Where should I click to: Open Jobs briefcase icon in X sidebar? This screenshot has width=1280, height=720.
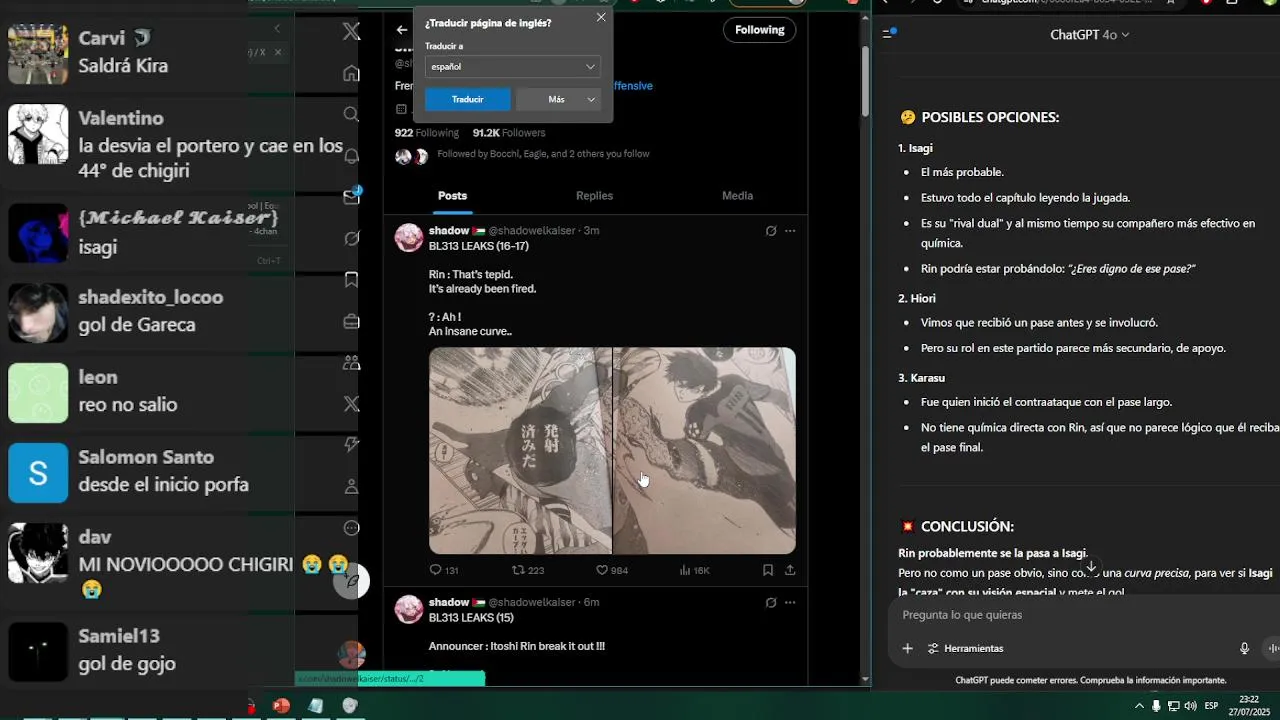351,321
